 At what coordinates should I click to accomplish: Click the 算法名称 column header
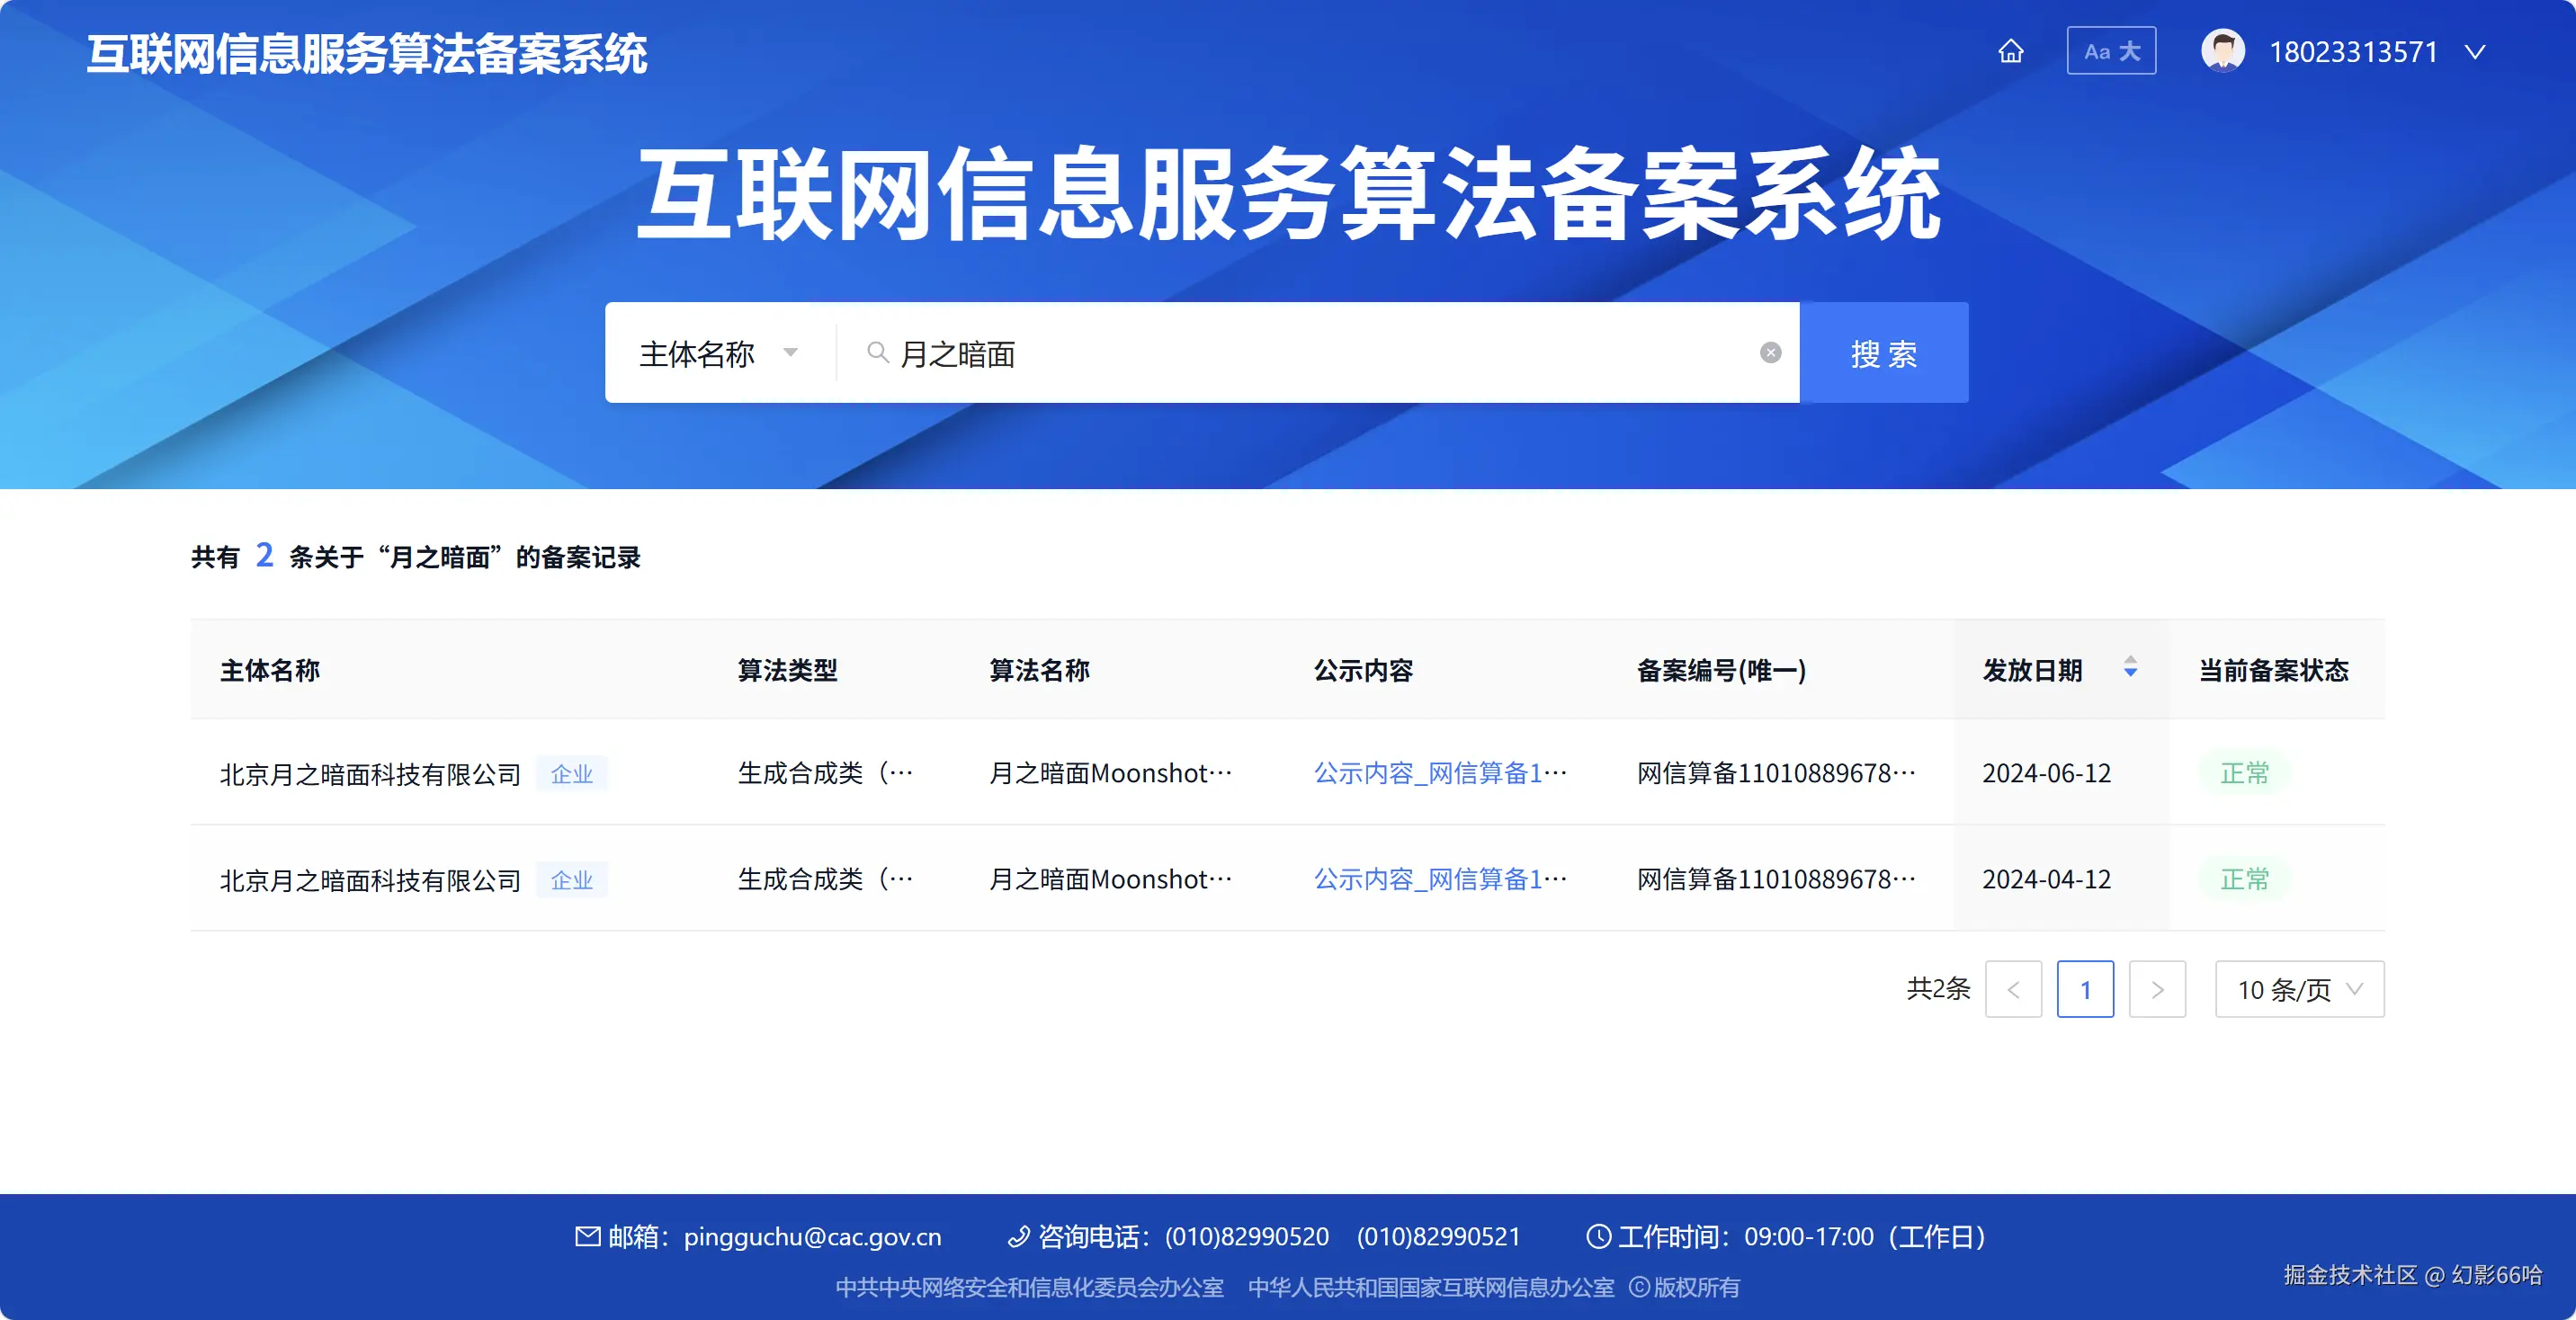point(1039,670)
